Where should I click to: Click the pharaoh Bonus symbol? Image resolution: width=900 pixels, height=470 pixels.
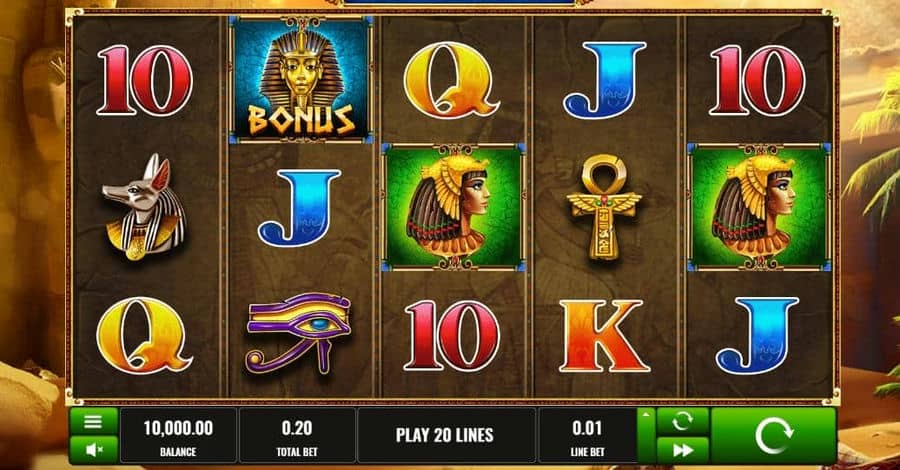pos(301,79)
